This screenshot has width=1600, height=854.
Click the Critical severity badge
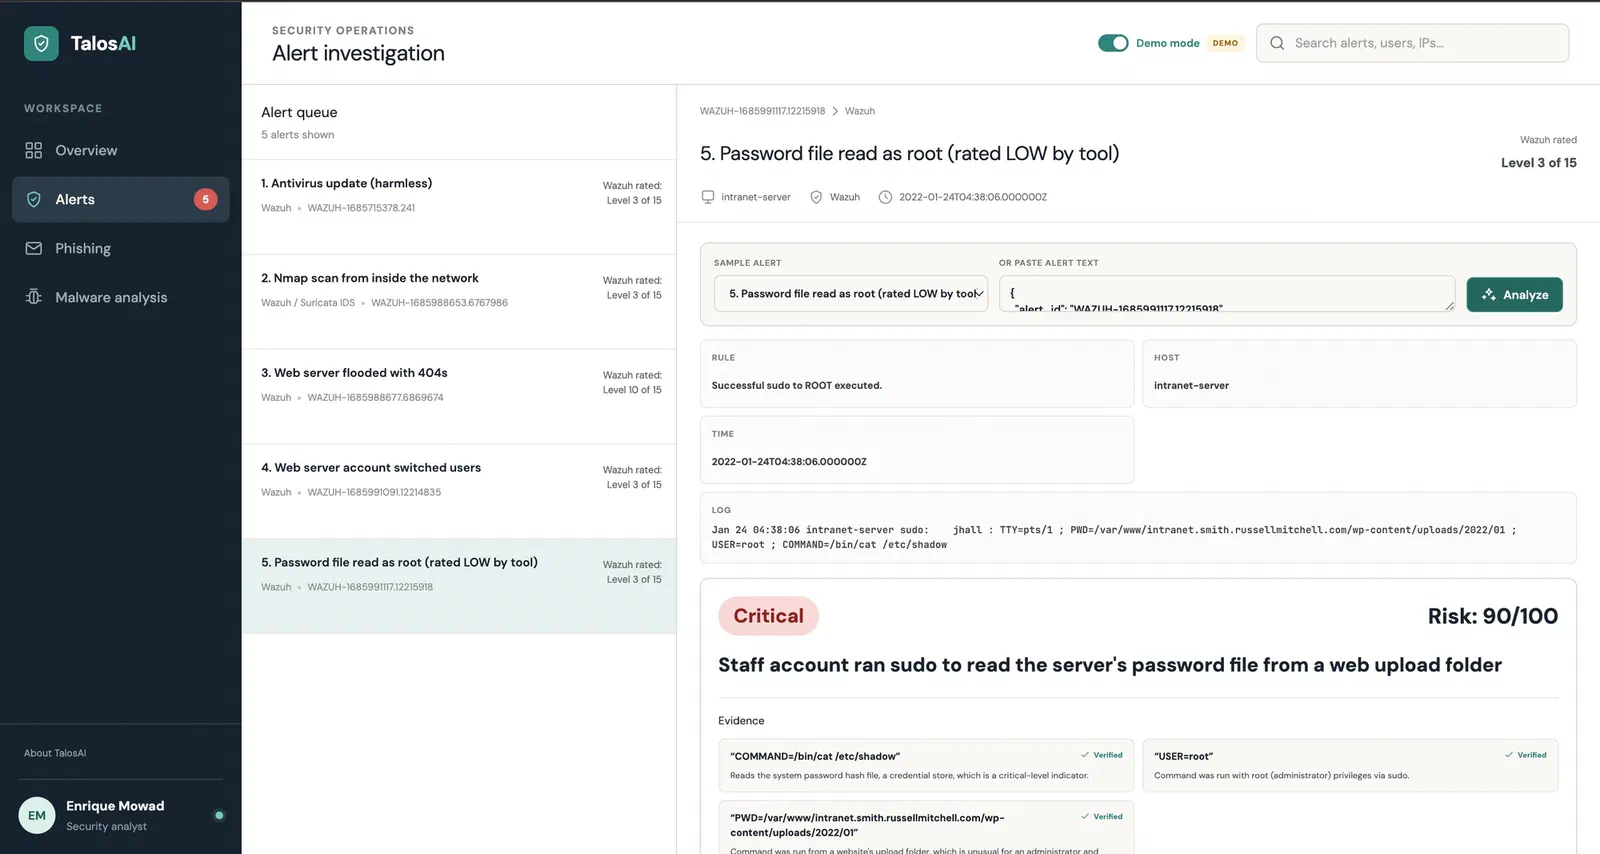click(768, 616)
